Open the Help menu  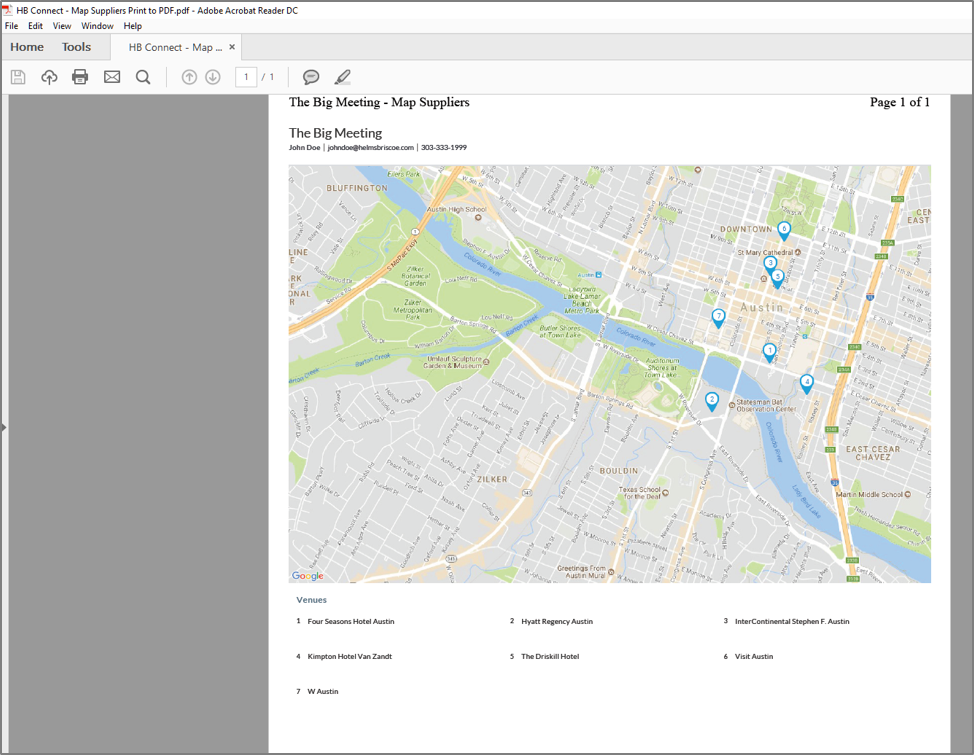[x=132, y=26]
